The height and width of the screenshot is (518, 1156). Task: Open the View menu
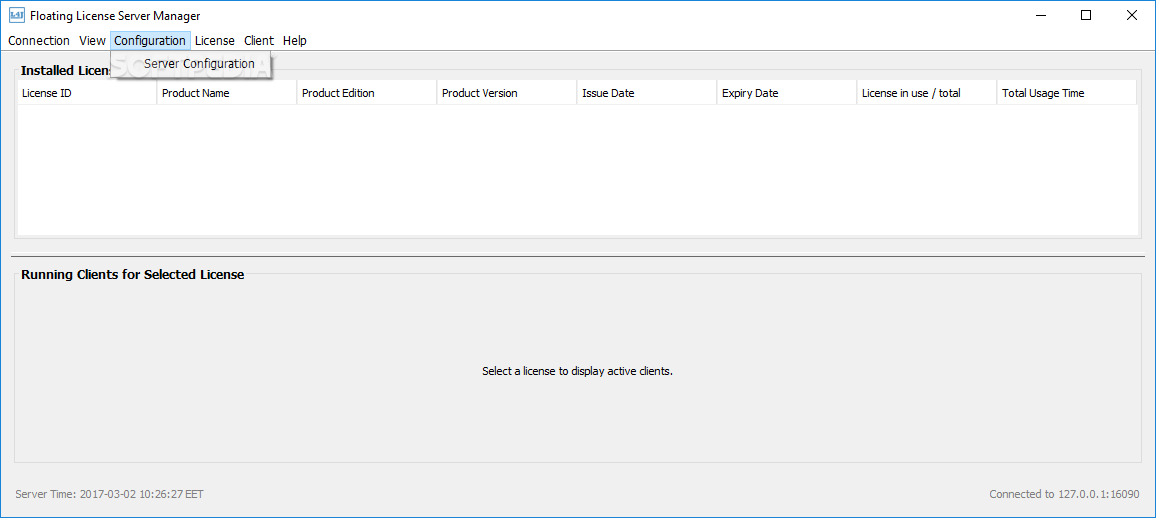click(x=92, y=41)
